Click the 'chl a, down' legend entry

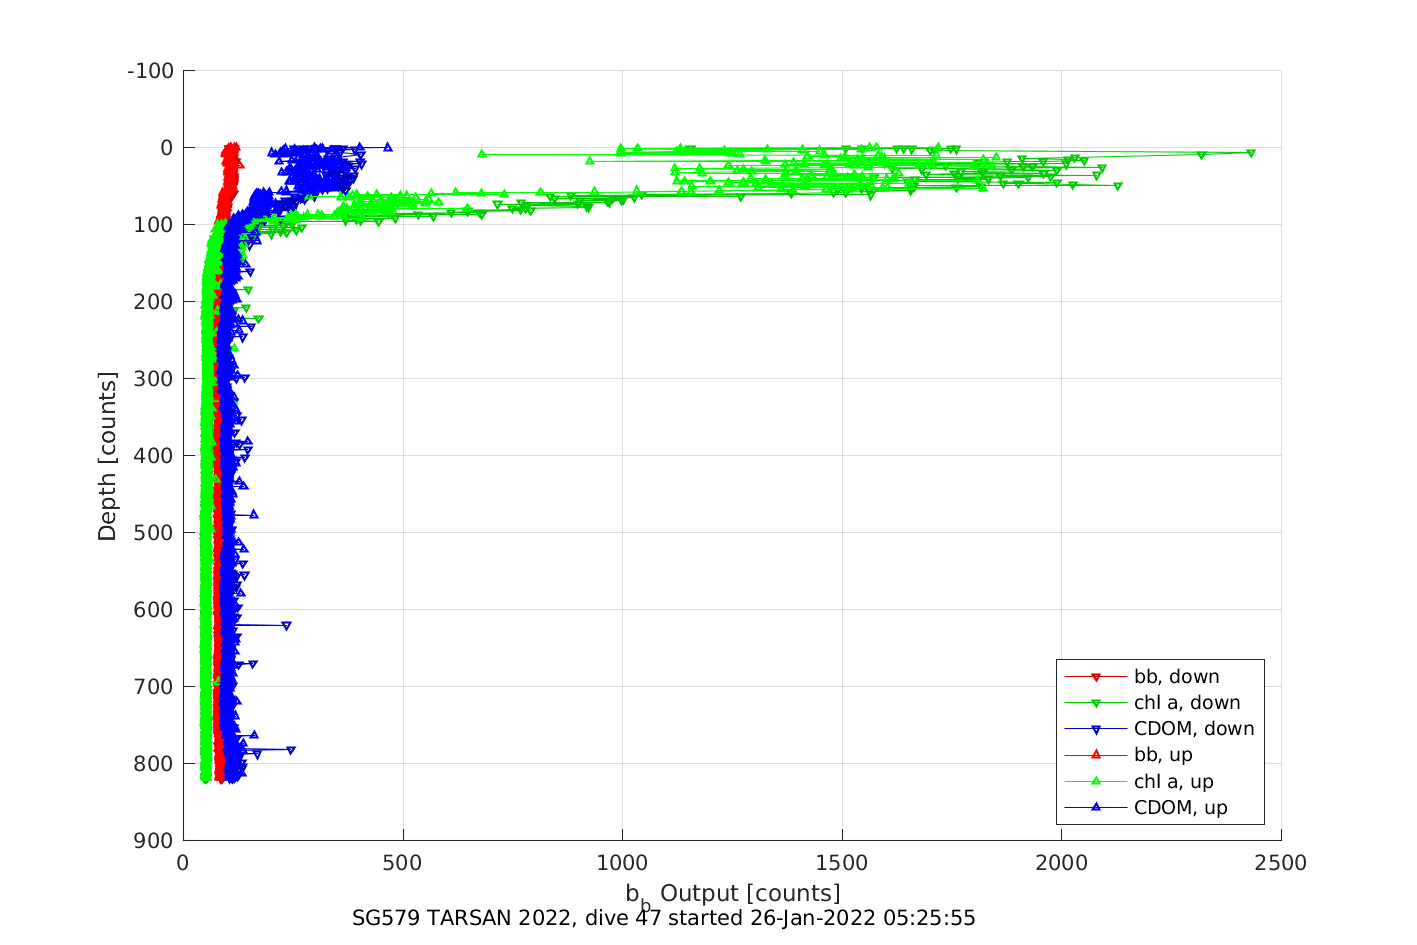coord(1187,703)
